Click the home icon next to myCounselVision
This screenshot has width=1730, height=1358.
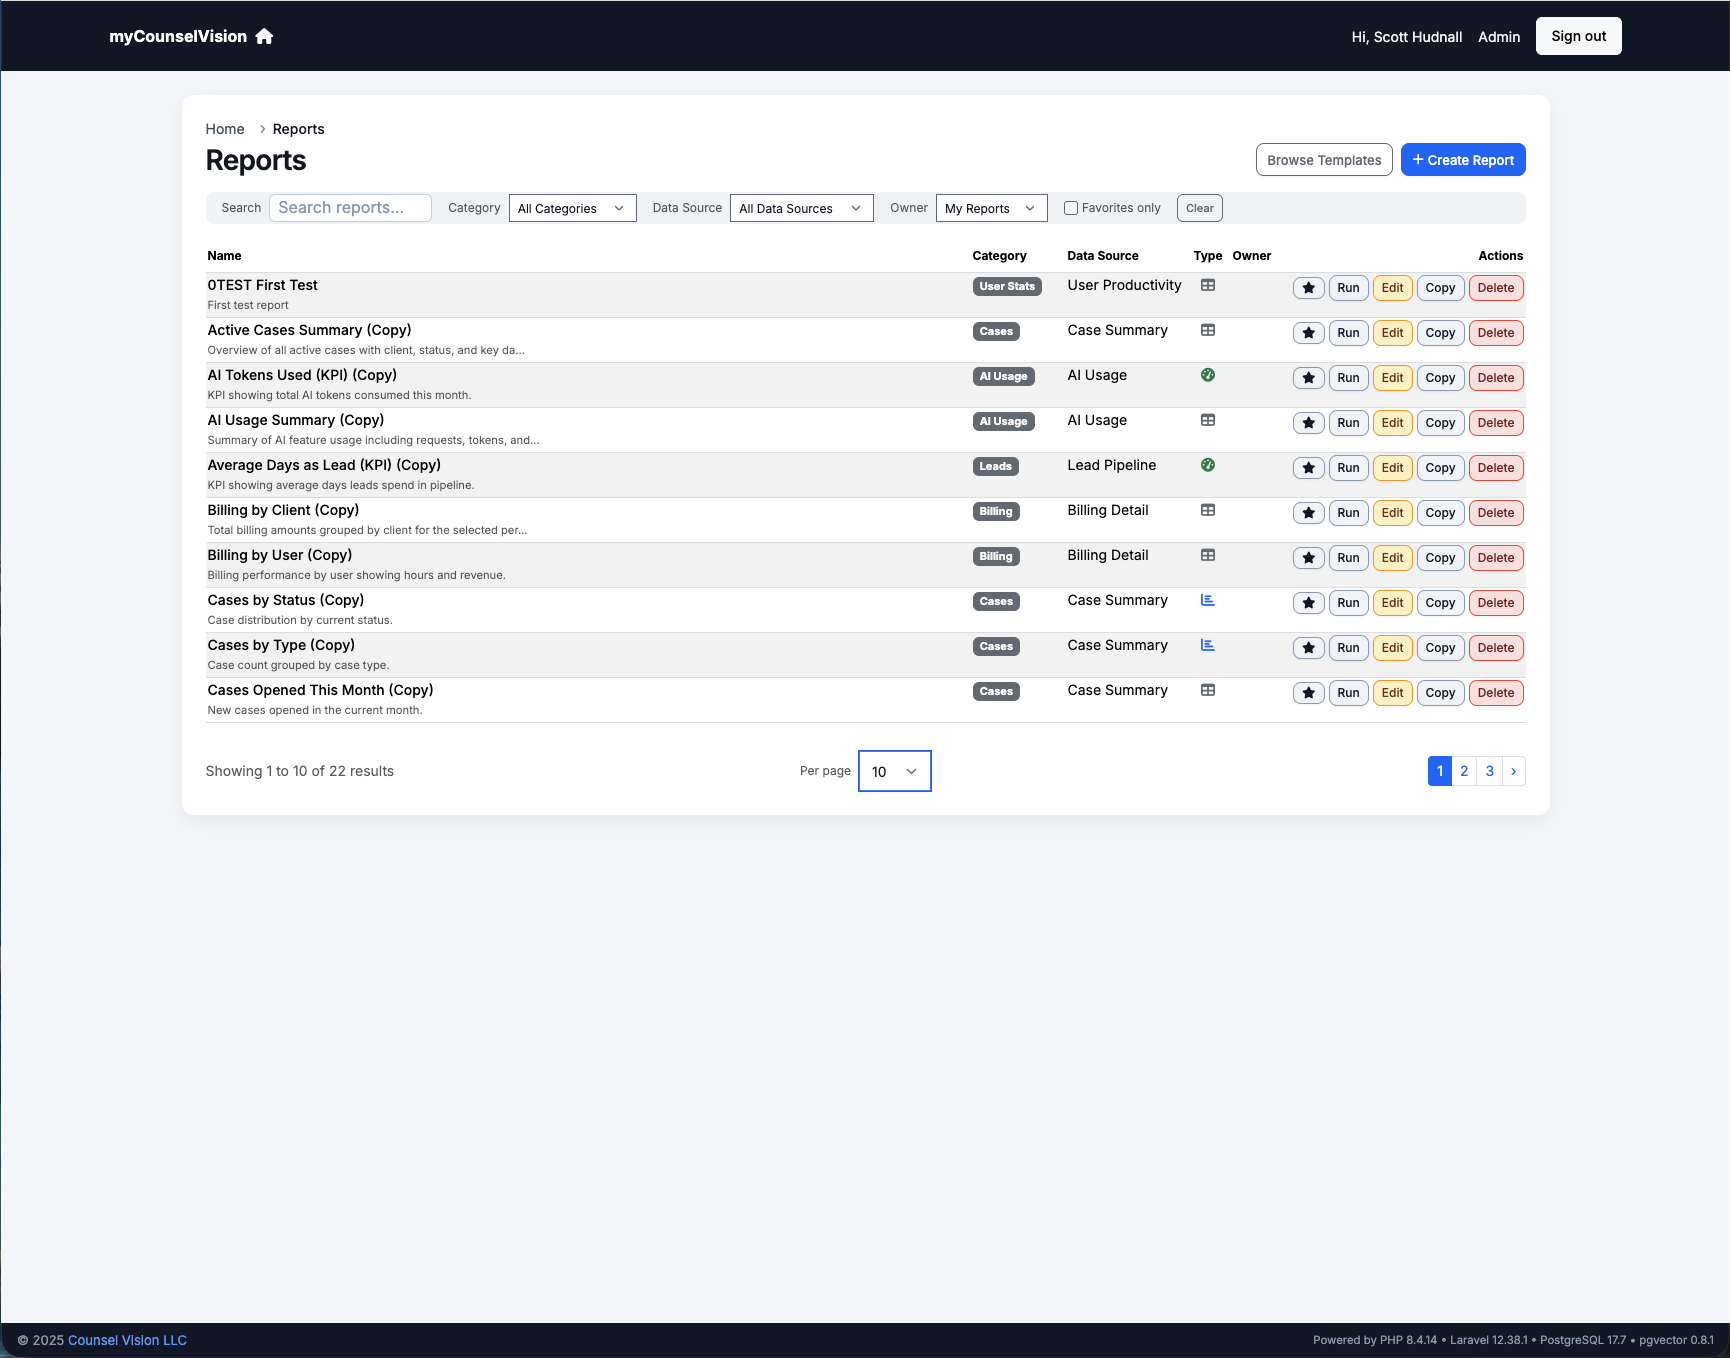tap(263, 36)
